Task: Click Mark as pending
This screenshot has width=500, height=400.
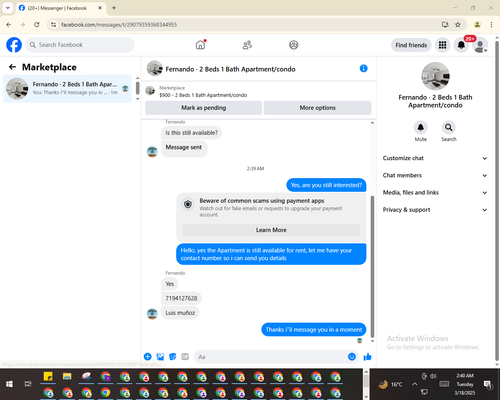Action: tap(203, 108)
